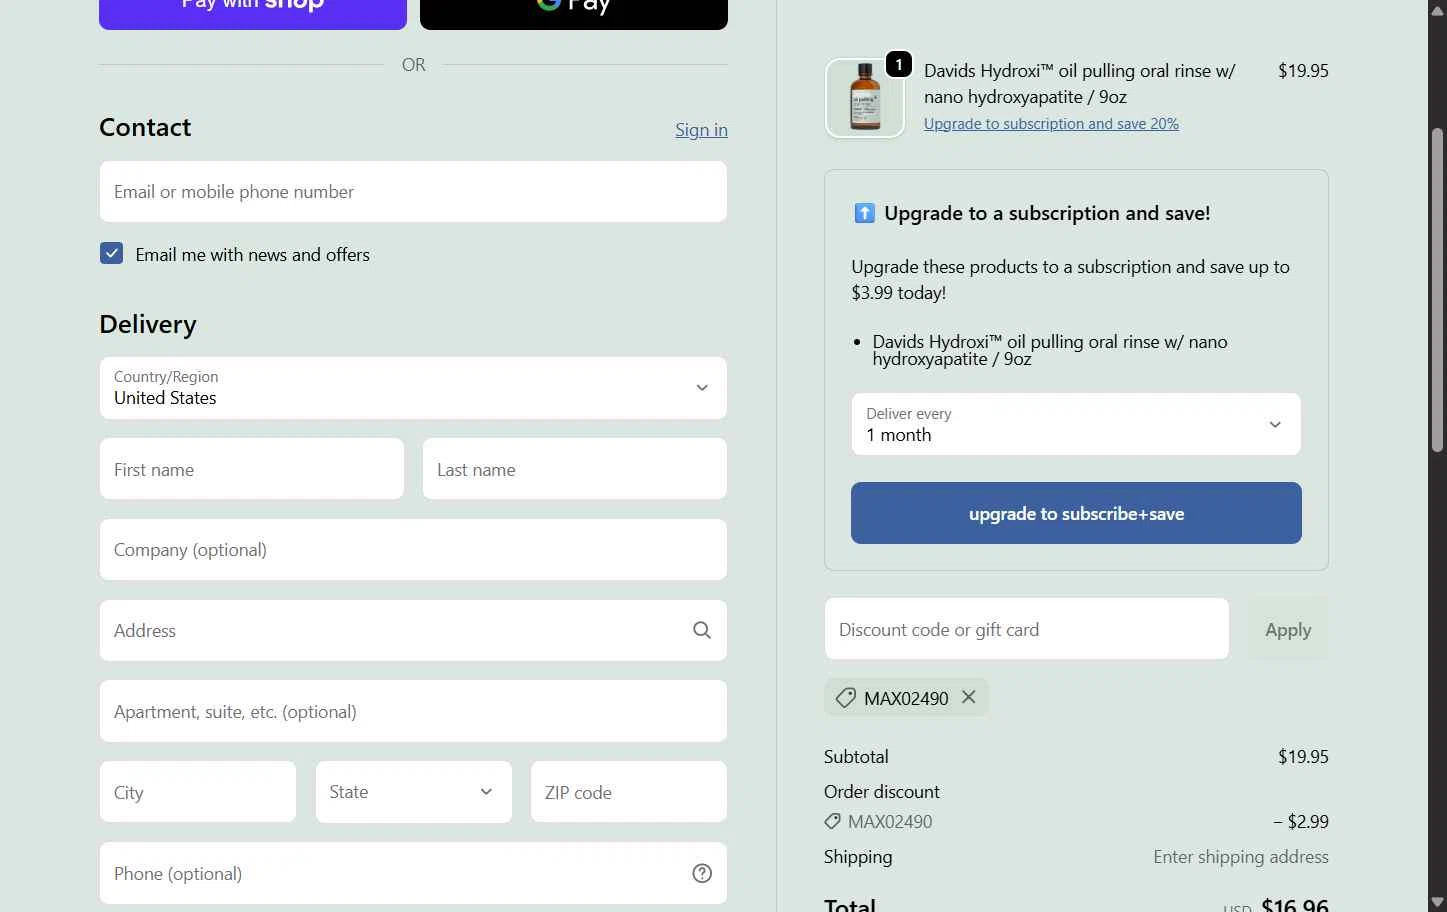Click the Subtotal amount $19.95
Screen dimensions: 1447x912
[1303, 757]
